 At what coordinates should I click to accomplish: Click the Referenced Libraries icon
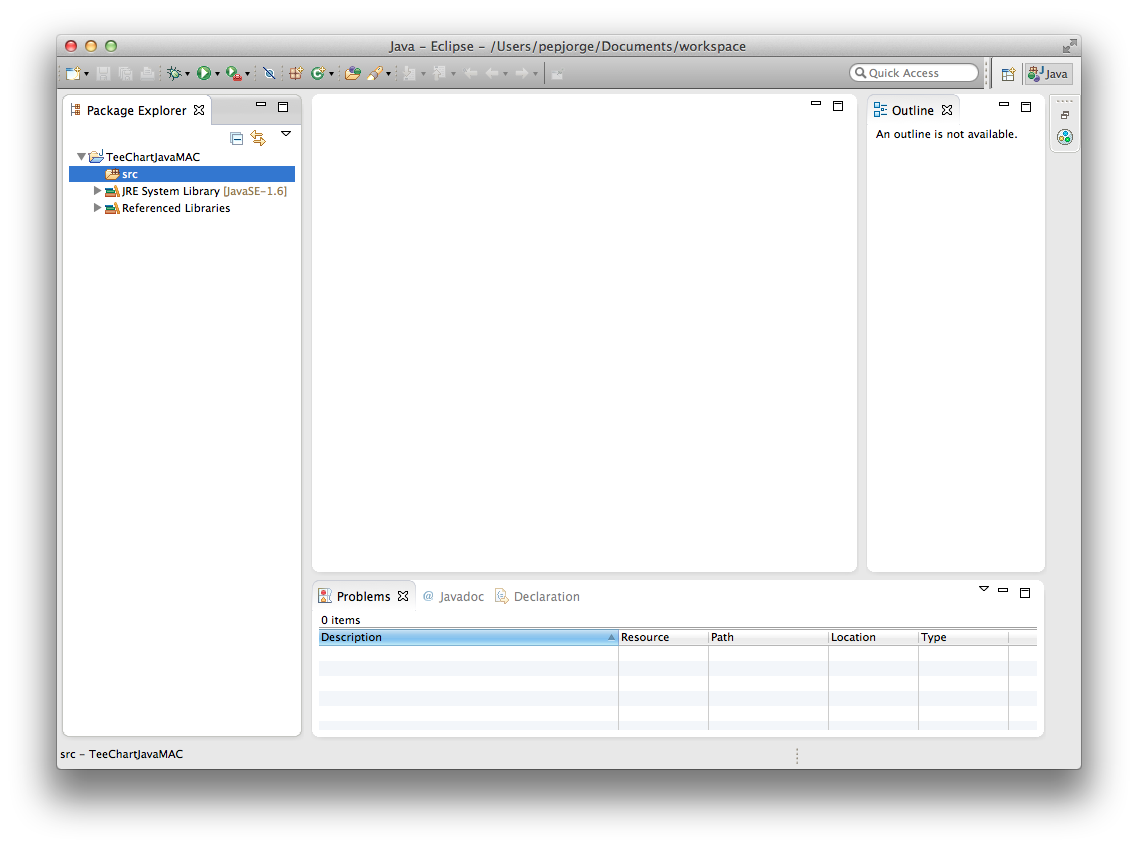point(112,208)
